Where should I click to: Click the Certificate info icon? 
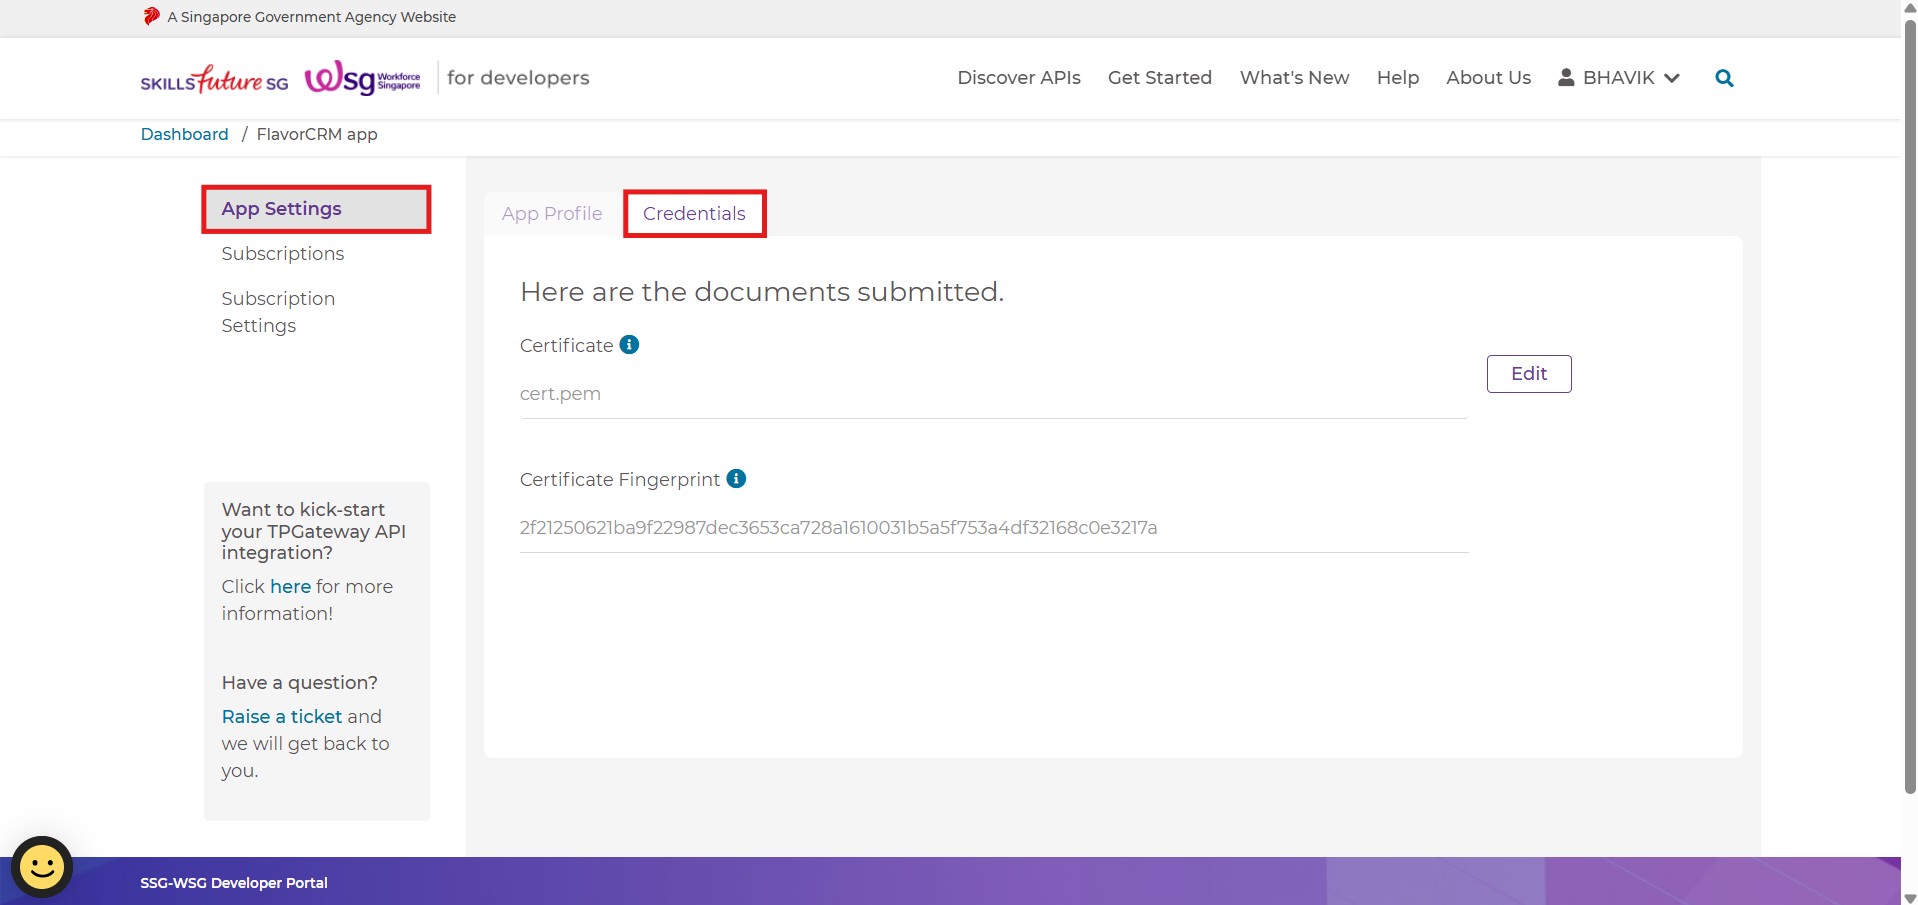(629, 345)
